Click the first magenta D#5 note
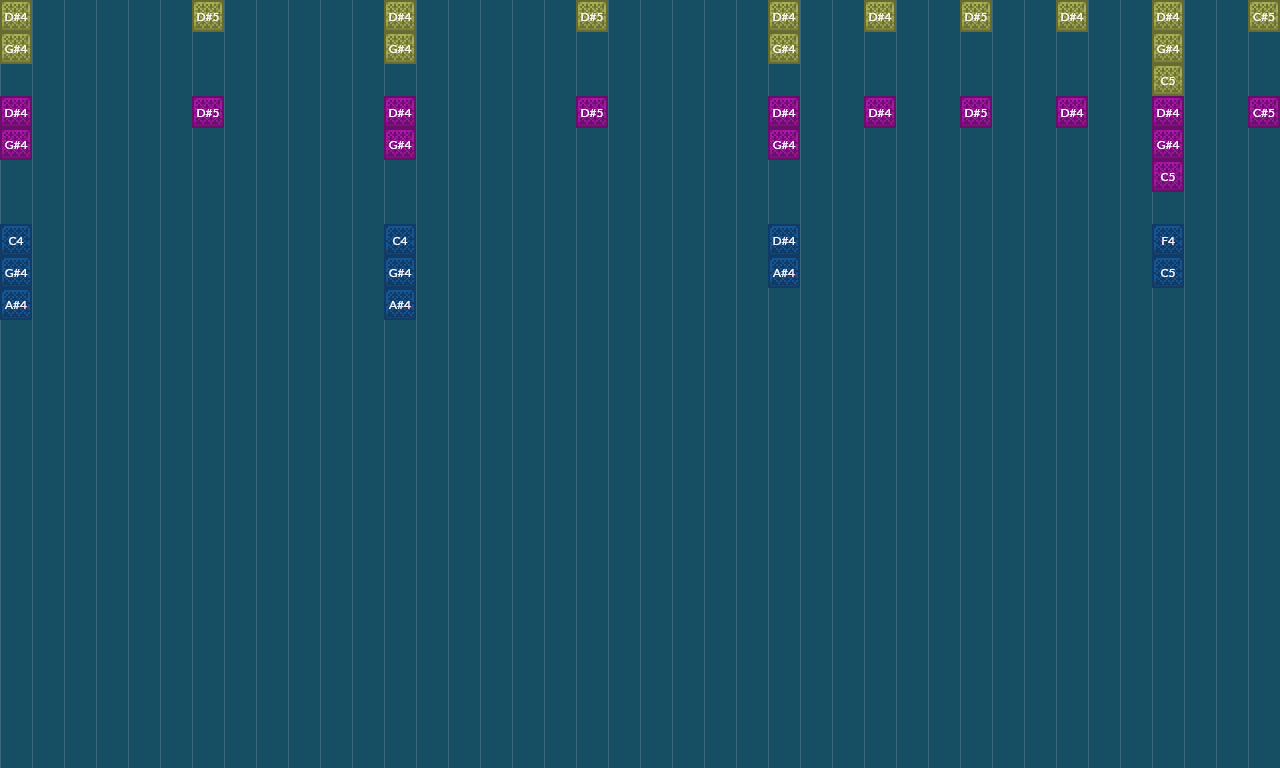The height and width of the screenshot is (768, 1280). (208, 112)
